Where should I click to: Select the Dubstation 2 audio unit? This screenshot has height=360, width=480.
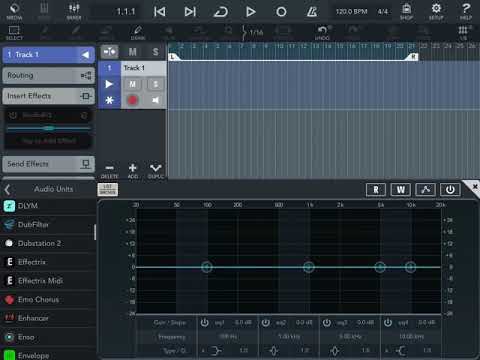tap(48, 243)
